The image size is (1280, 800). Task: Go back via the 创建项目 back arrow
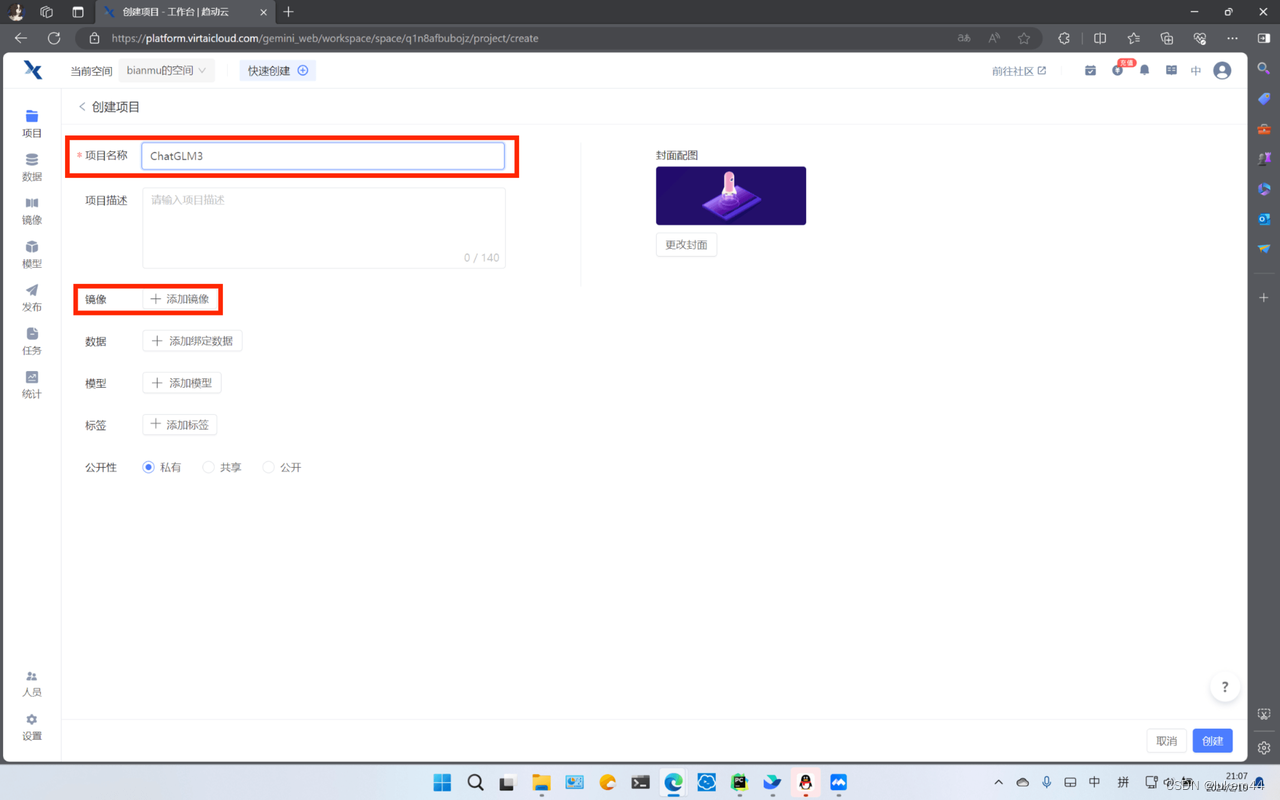click(x=82, y=107)
